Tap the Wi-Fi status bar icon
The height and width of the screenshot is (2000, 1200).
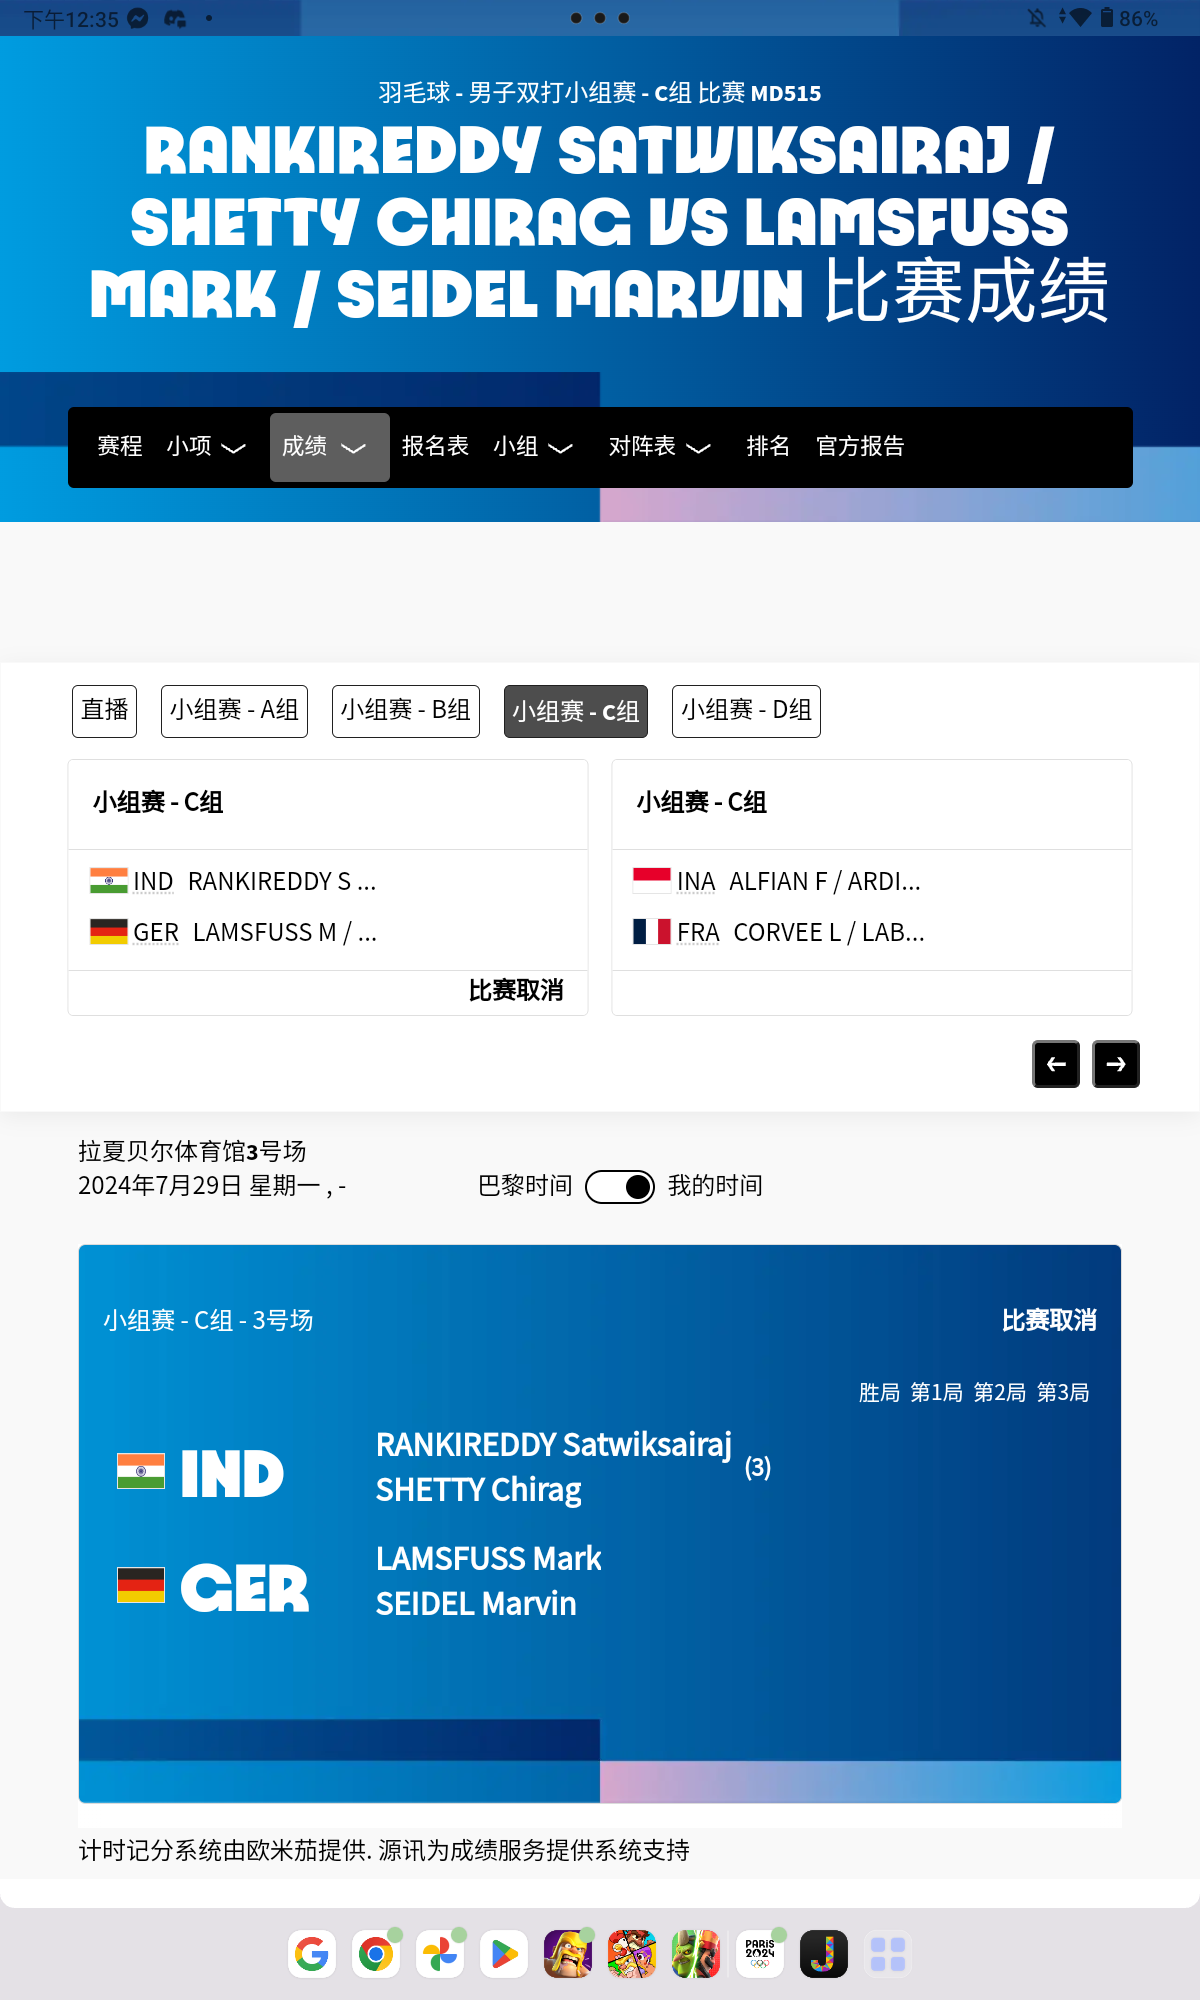1080,18
